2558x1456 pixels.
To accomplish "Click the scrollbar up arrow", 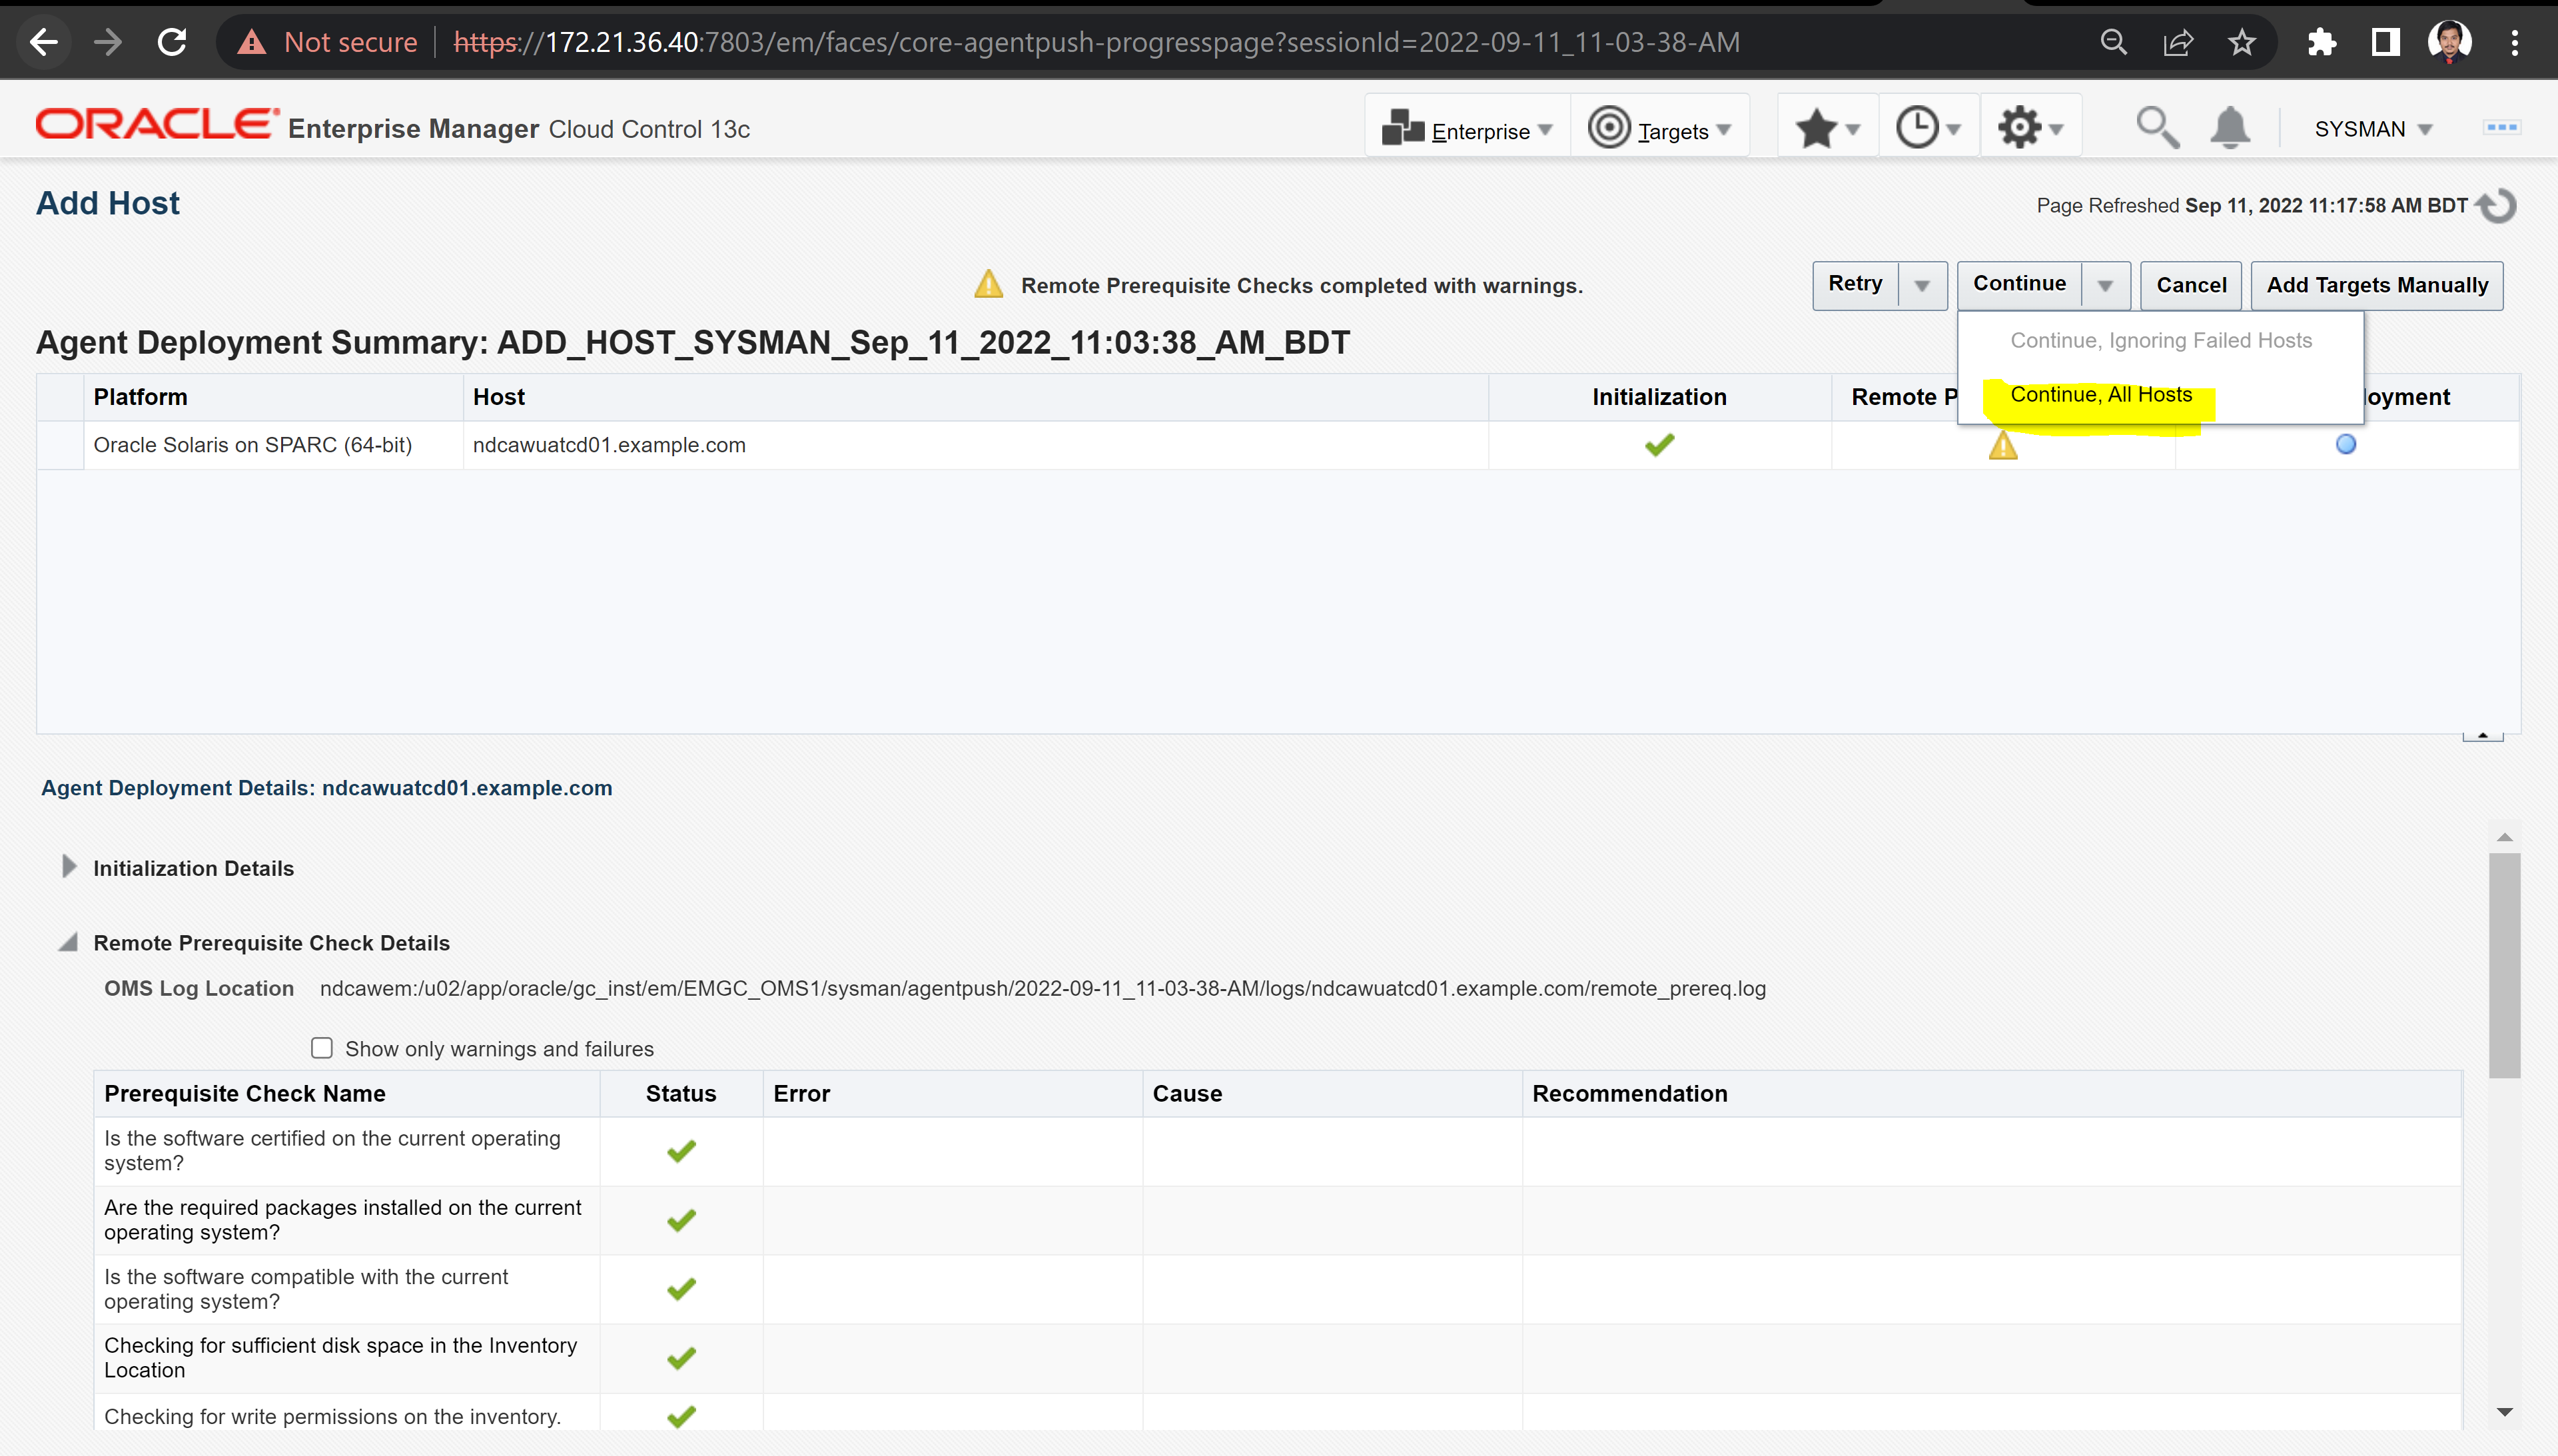I will pyautogui.click(x=2504, y=837).
